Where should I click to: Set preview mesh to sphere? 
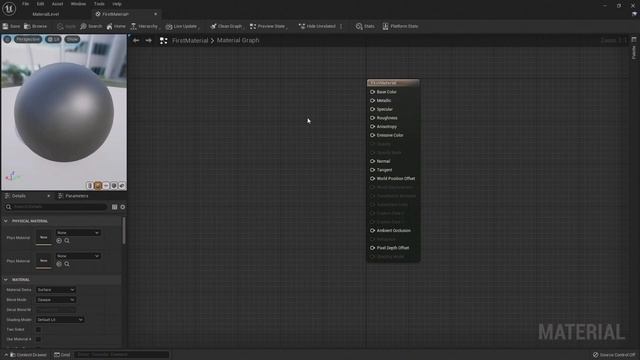(98, 186)
